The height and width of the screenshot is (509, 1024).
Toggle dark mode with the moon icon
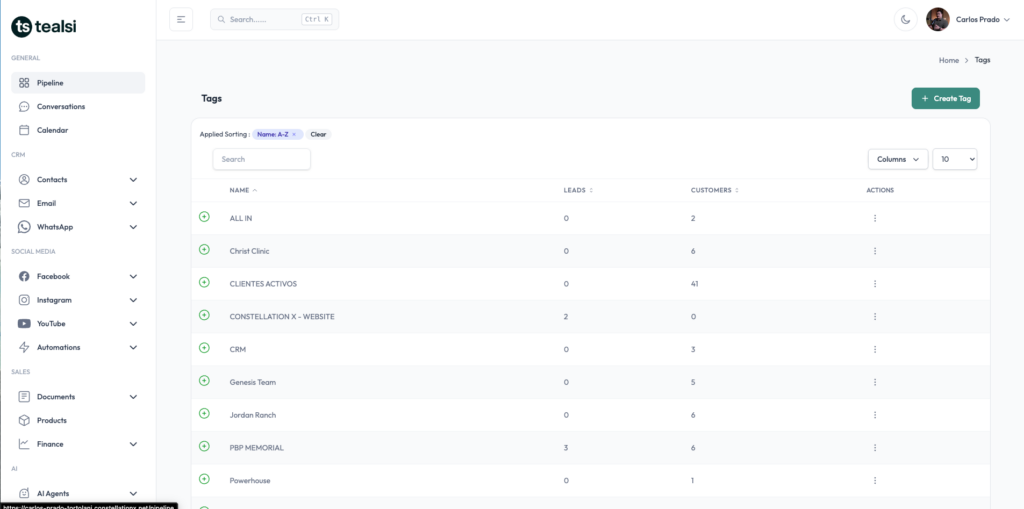point(905,19)
